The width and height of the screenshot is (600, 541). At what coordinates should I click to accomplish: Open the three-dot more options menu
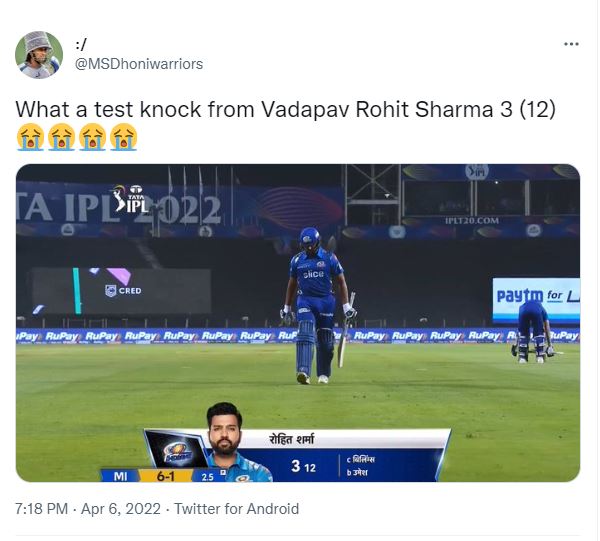point(571,44)
